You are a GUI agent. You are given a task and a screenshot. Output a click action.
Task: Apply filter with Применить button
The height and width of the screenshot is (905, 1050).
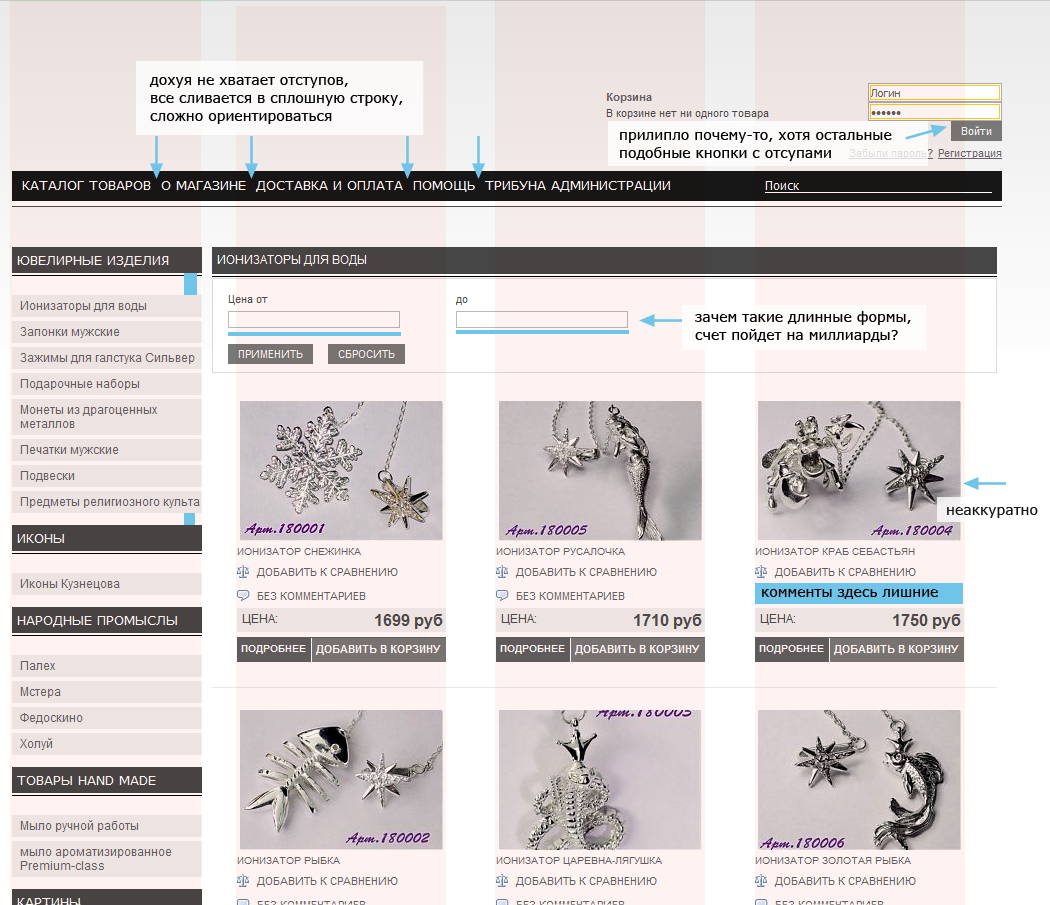coord(271,354)
